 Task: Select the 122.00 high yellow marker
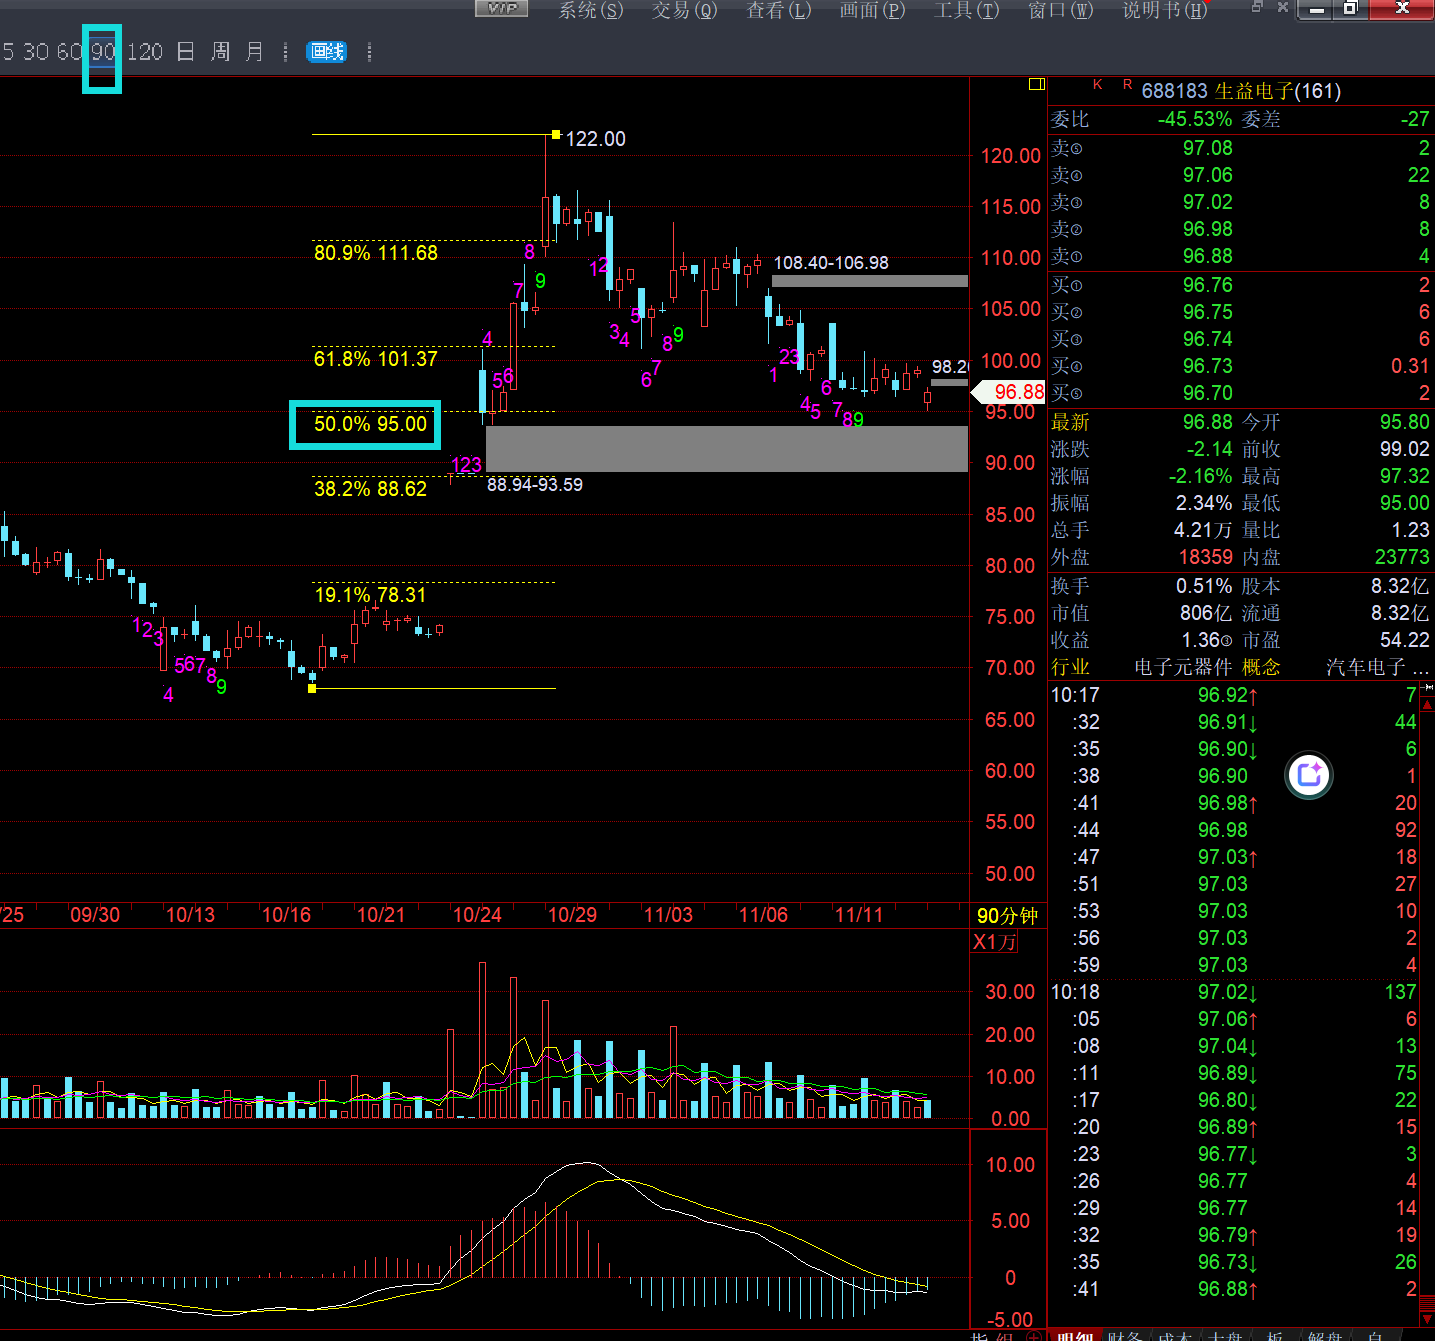[x=555, y=134]
